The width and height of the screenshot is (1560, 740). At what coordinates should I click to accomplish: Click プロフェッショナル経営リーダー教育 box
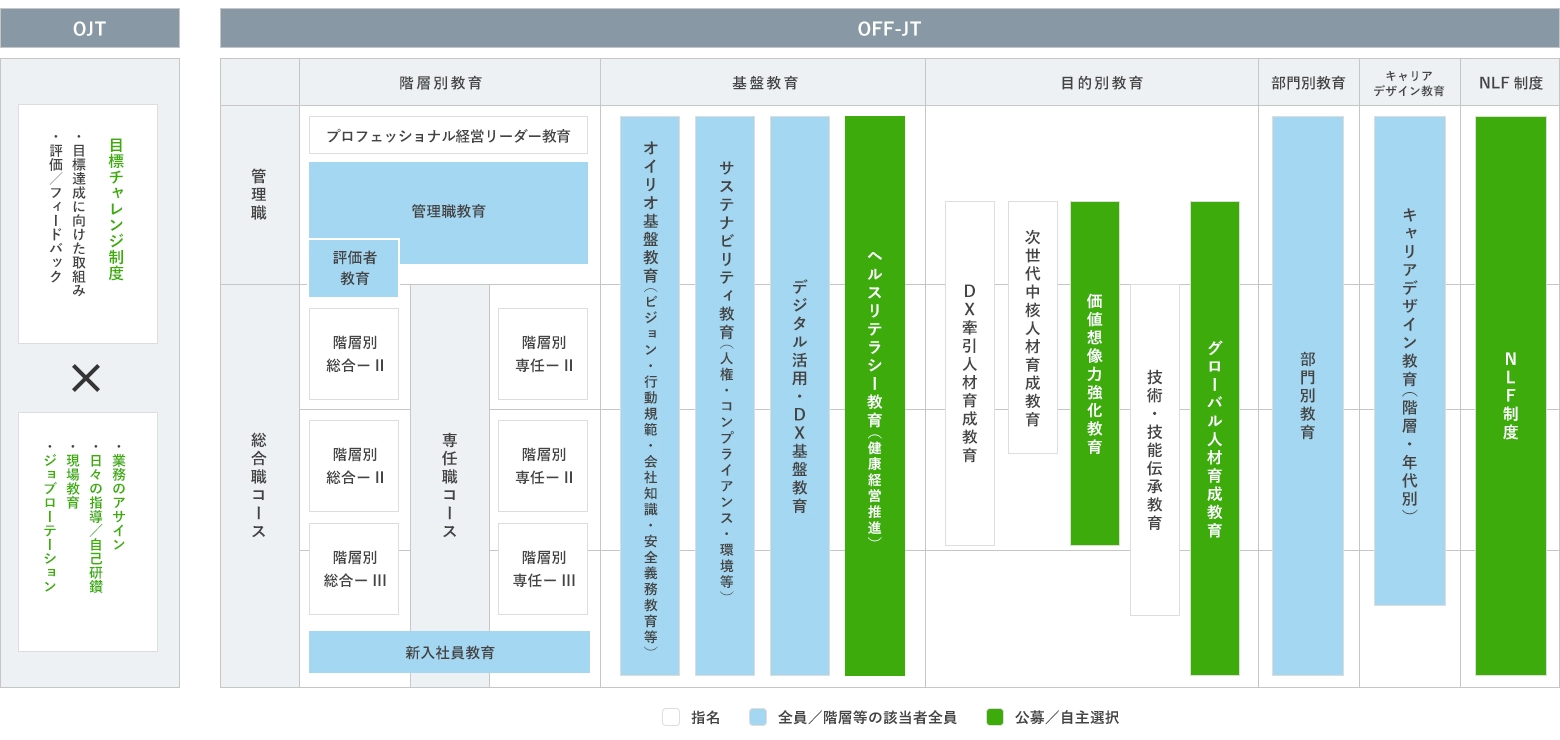[448, 135]
